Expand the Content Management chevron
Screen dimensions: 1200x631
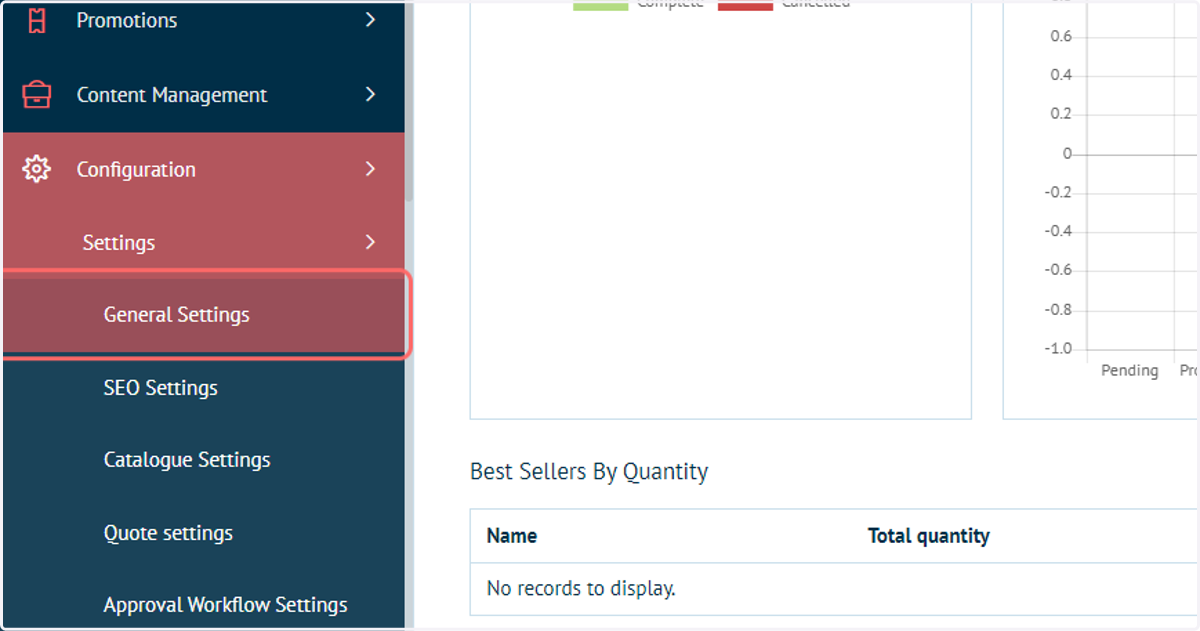point(370,94)
